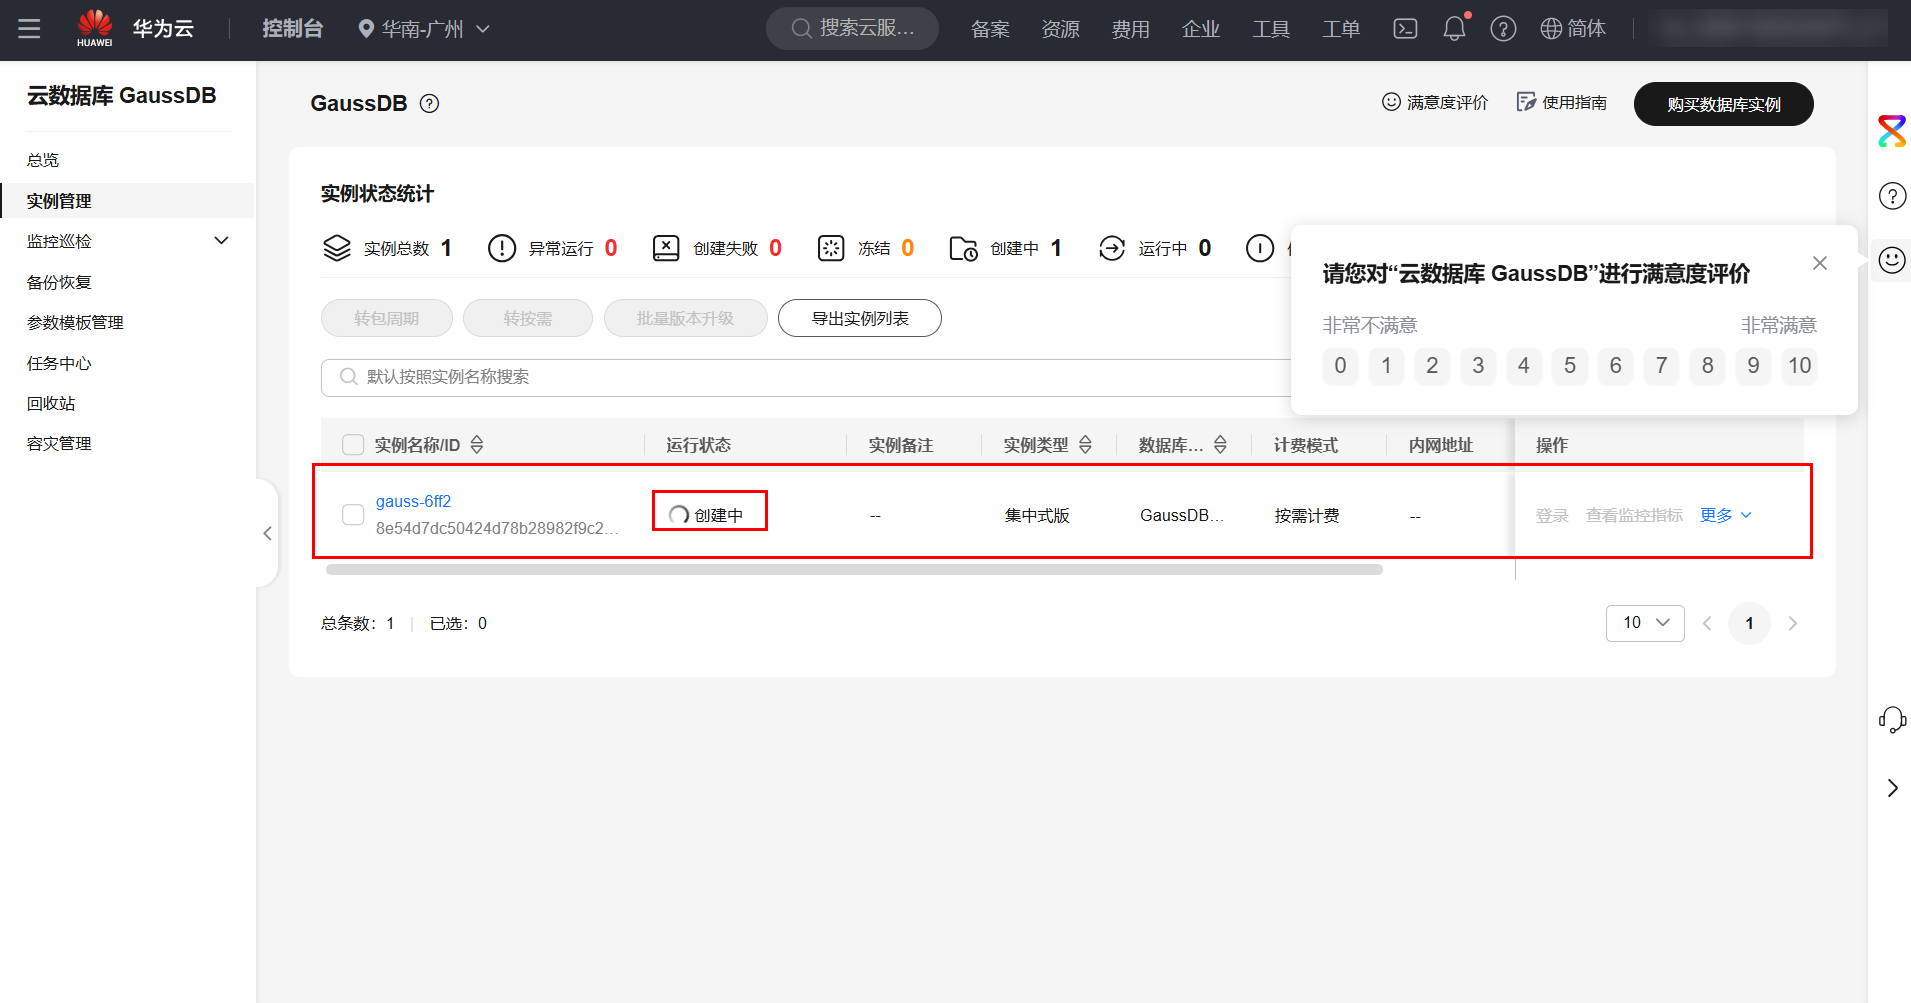Open 回收站 in sidebar
1911x1003 pixels.
click(51, 404)
